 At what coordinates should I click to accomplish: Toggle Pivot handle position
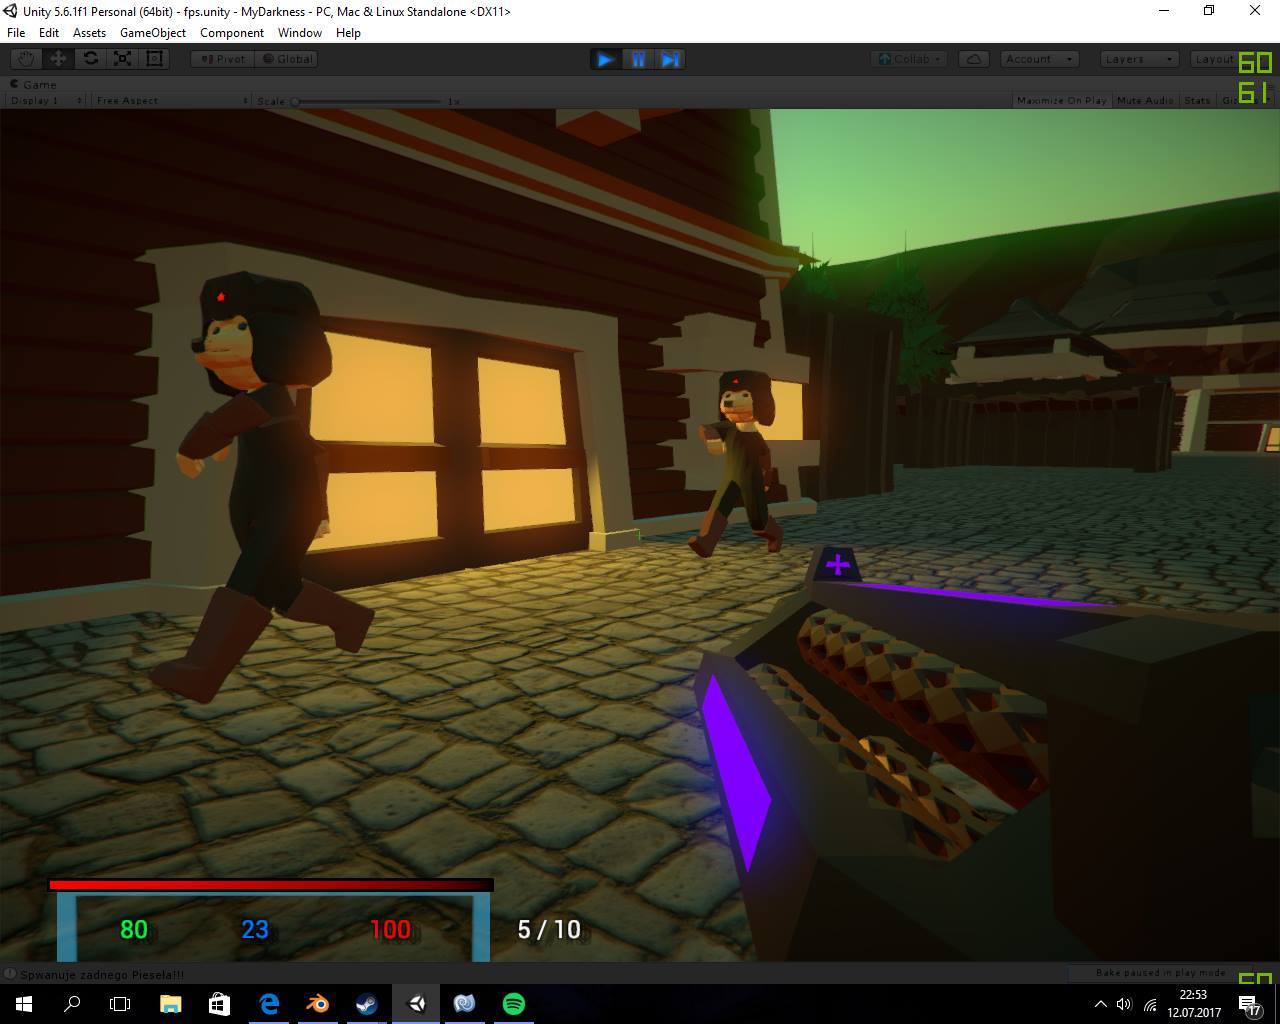222,59
